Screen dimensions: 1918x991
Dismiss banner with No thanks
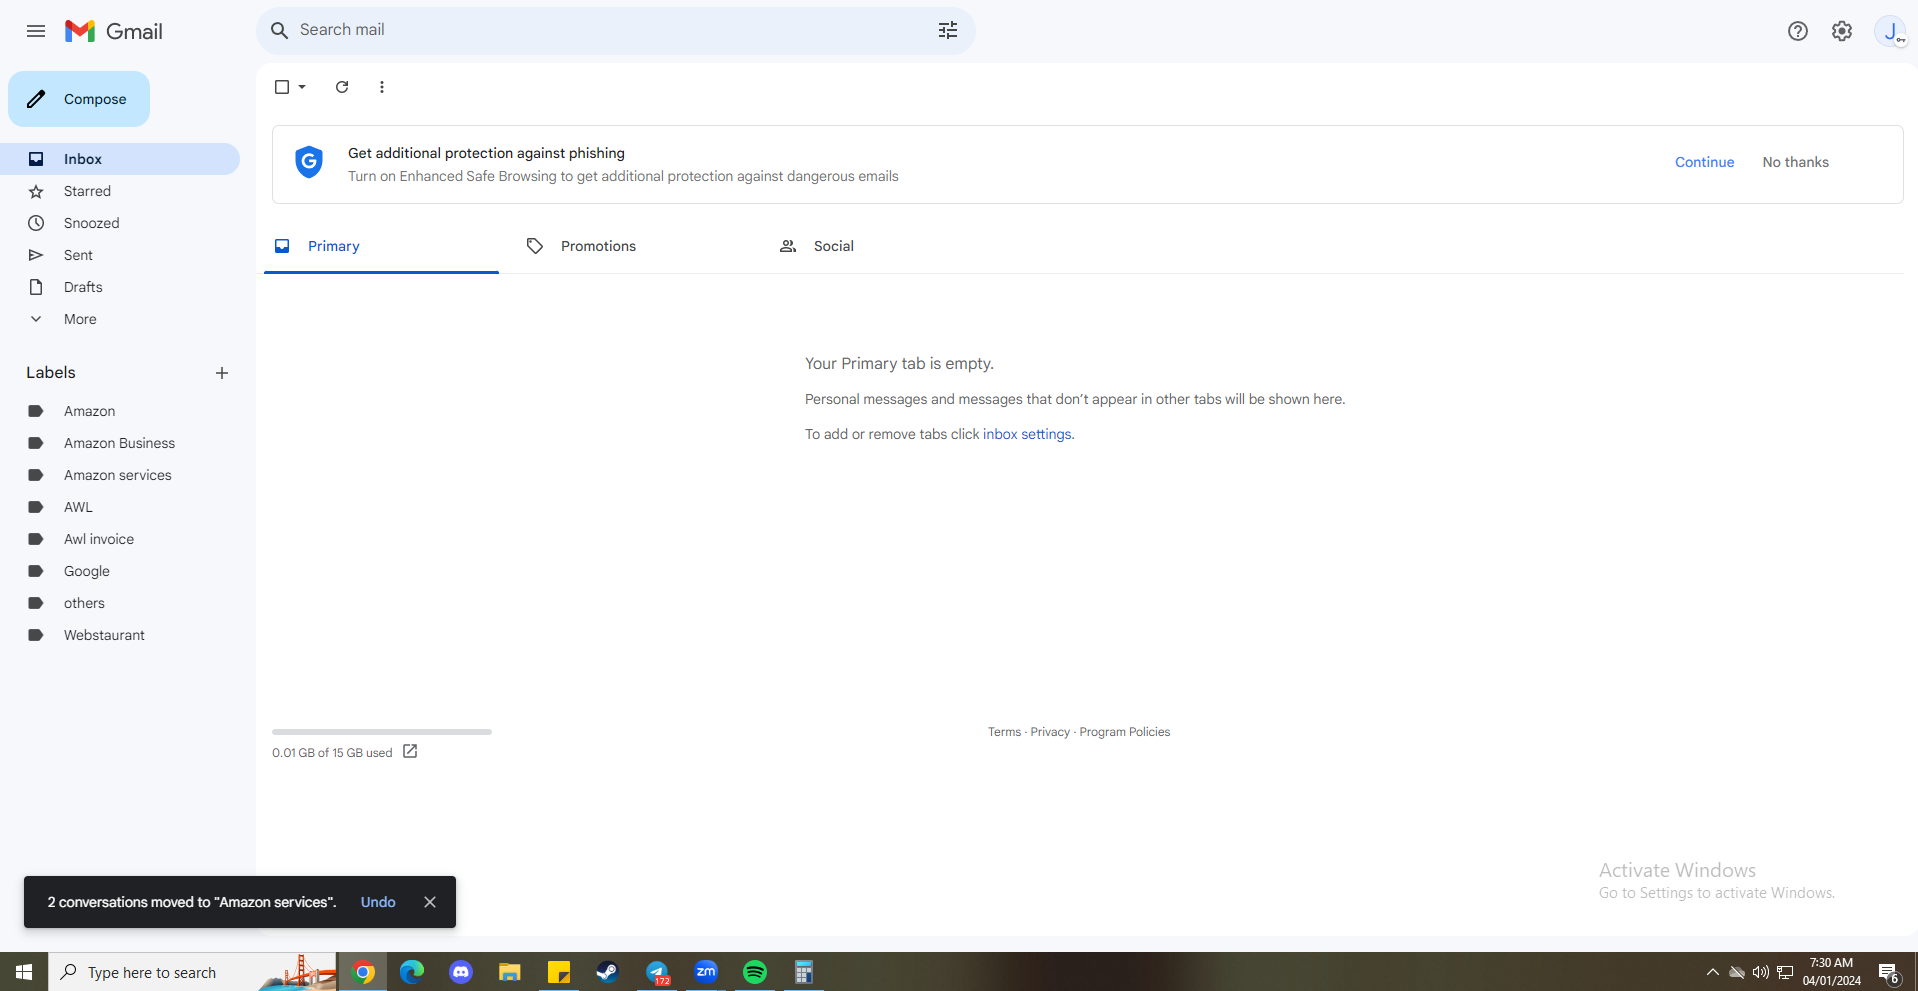(x=1795, y=162)
